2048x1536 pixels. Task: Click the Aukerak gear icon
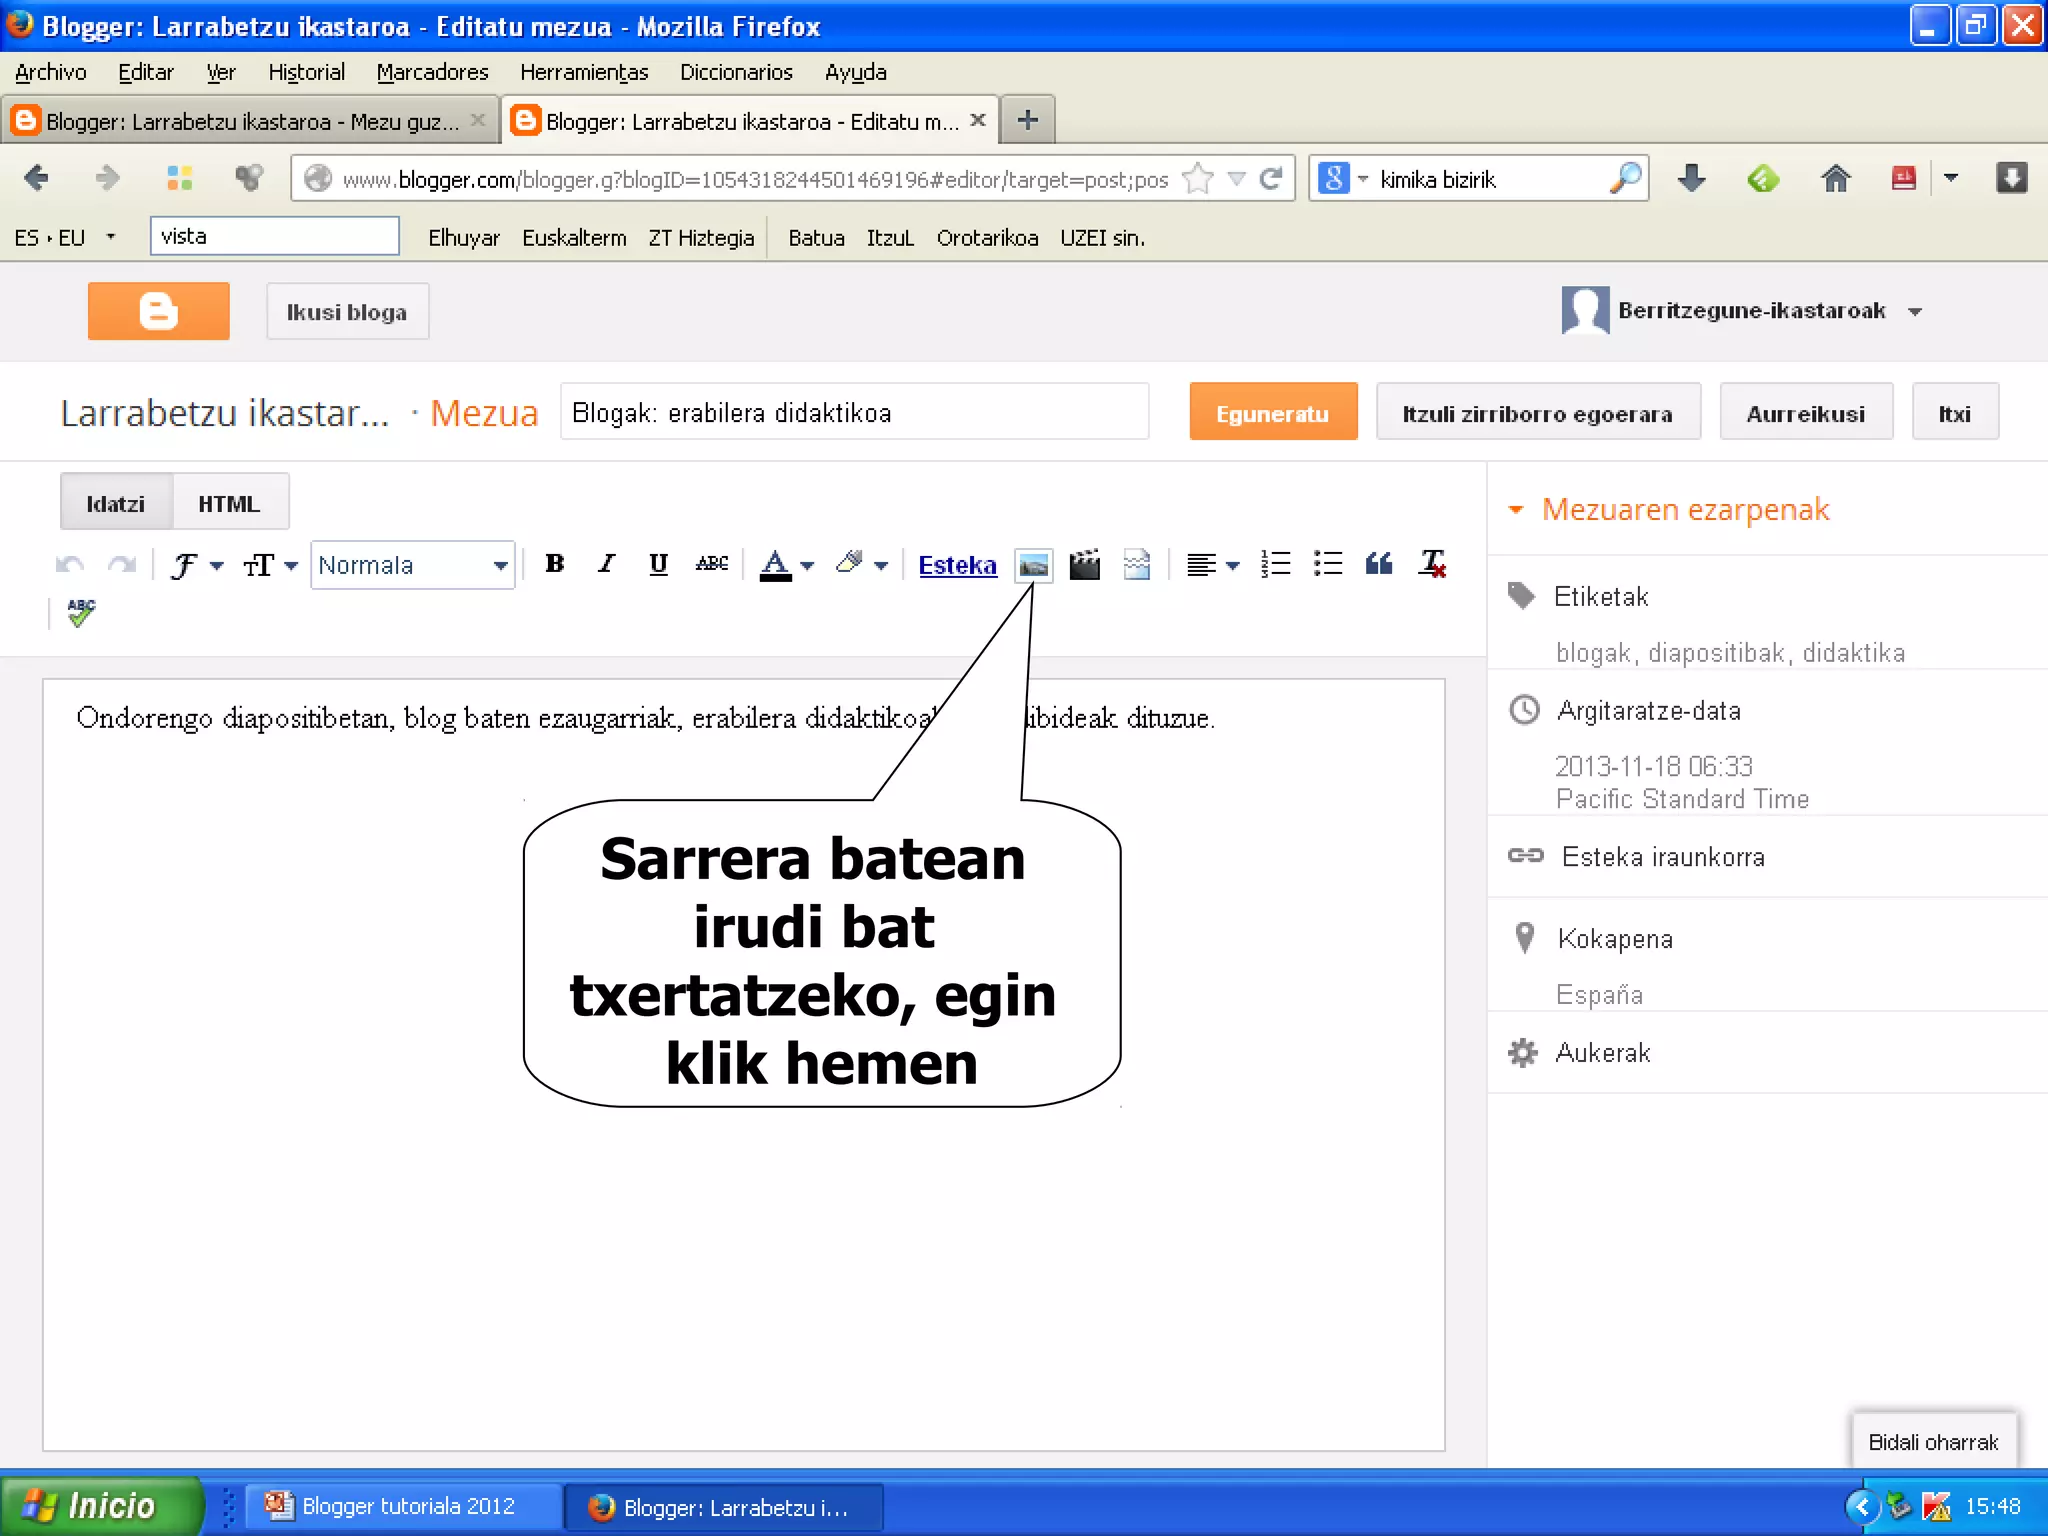point(1522,1052)
